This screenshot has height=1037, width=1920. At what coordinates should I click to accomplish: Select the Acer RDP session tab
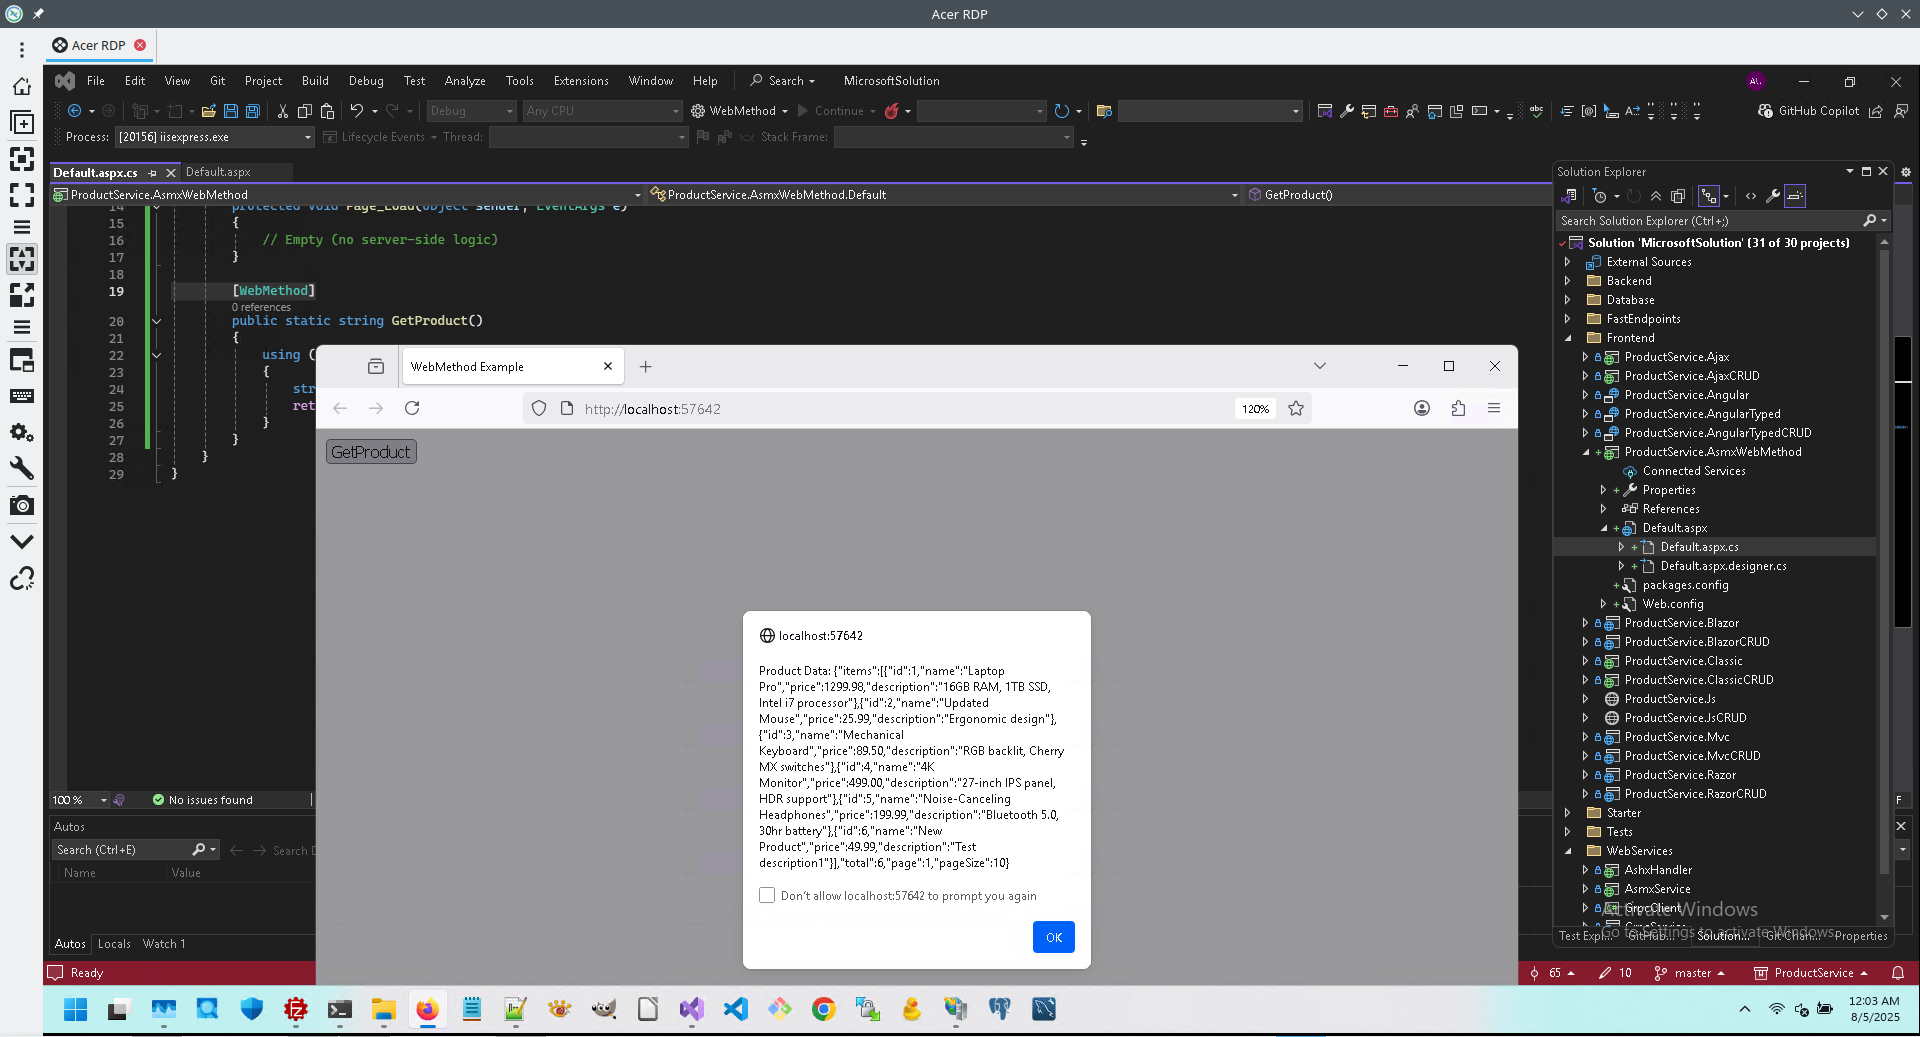coord(99,45)
